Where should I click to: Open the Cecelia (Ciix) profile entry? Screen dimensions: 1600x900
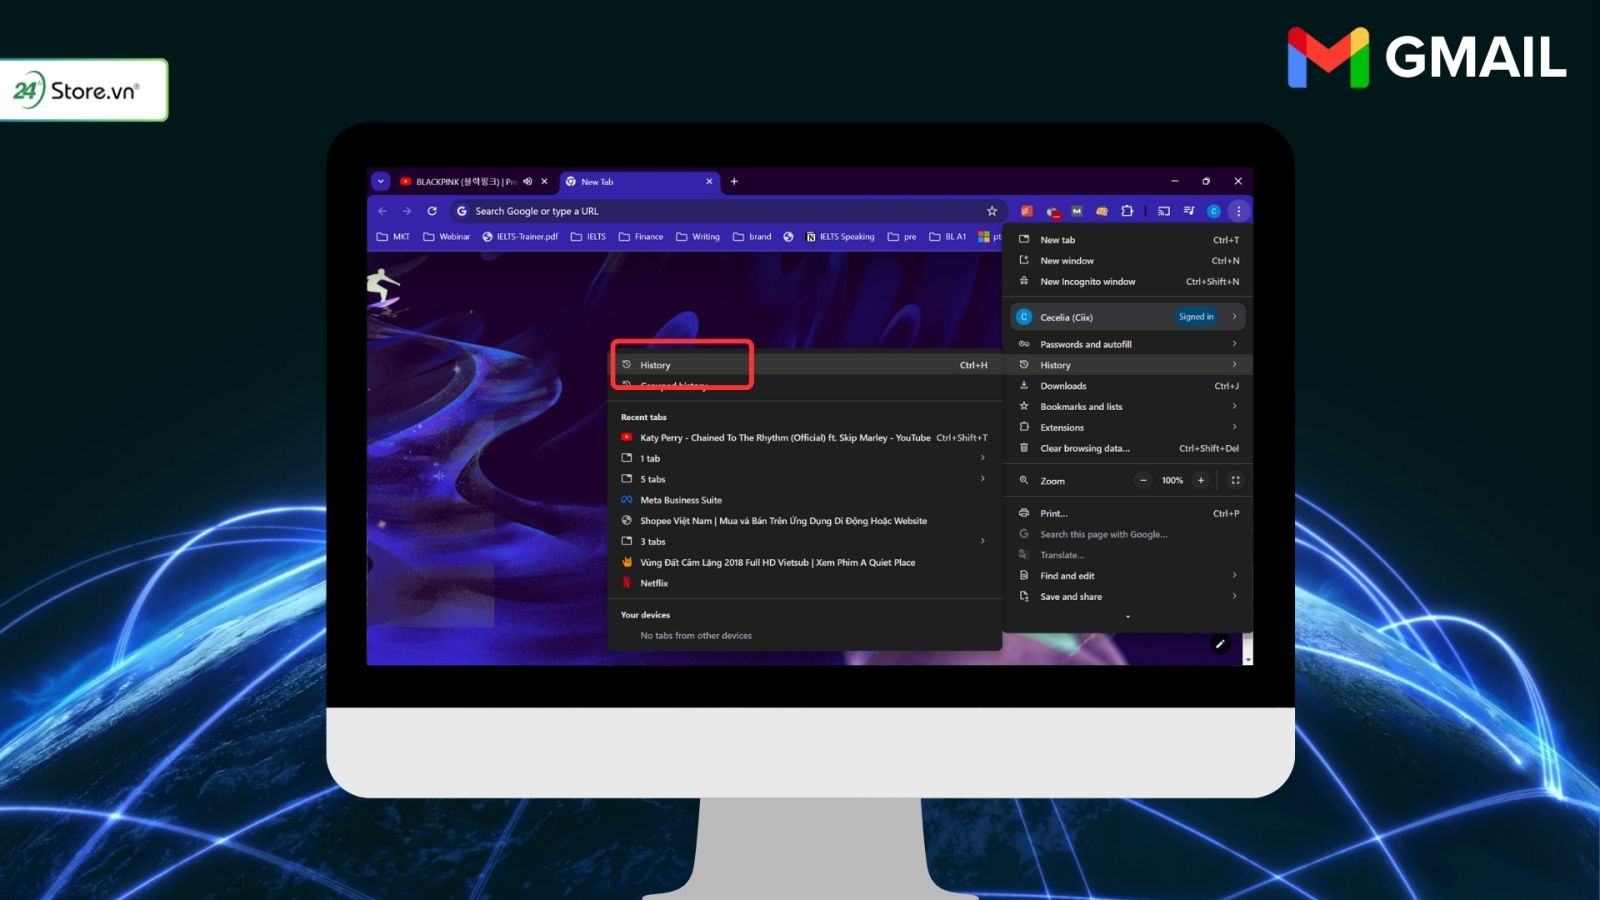[1128, 317]
